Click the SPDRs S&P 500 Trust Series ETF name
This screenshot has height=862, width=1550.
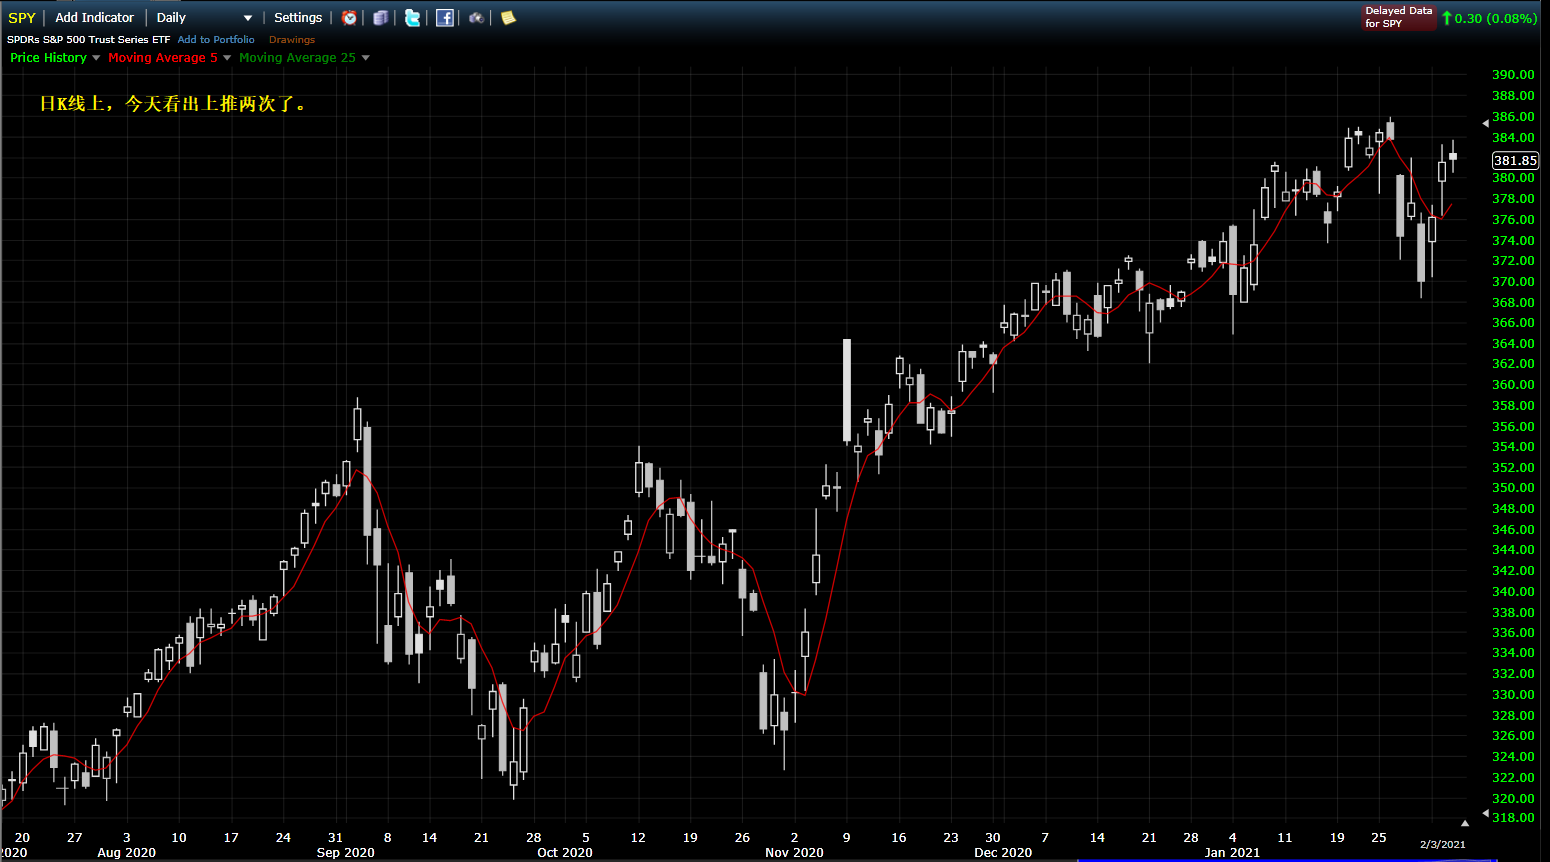pos(89,40)
